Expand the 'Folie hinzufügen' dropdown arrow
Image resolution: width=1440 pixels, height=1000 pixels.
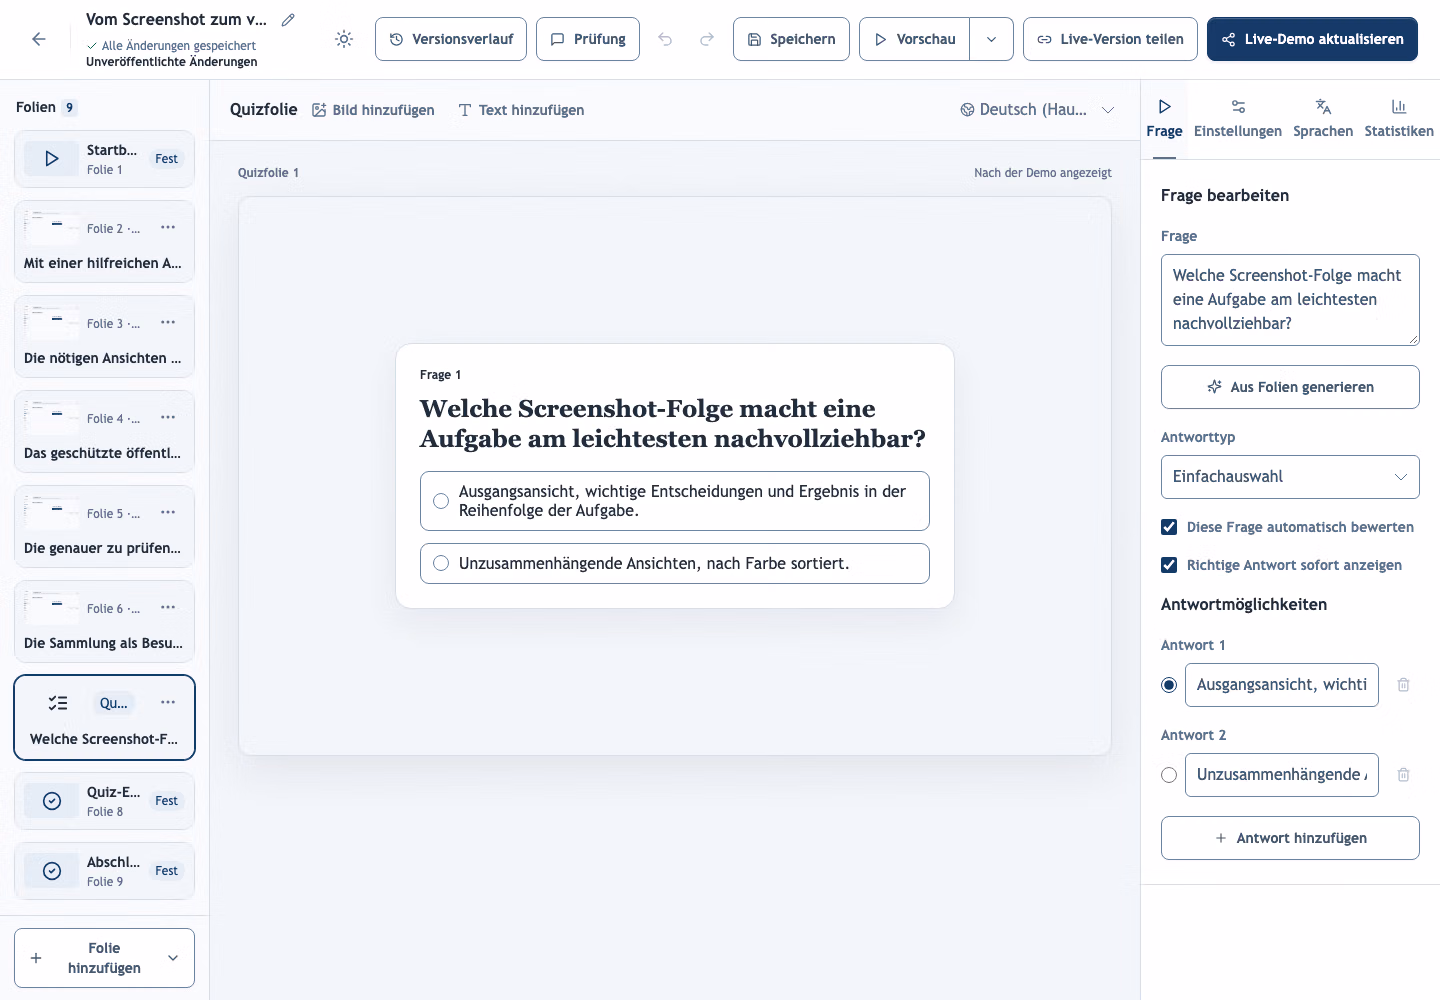173,958
